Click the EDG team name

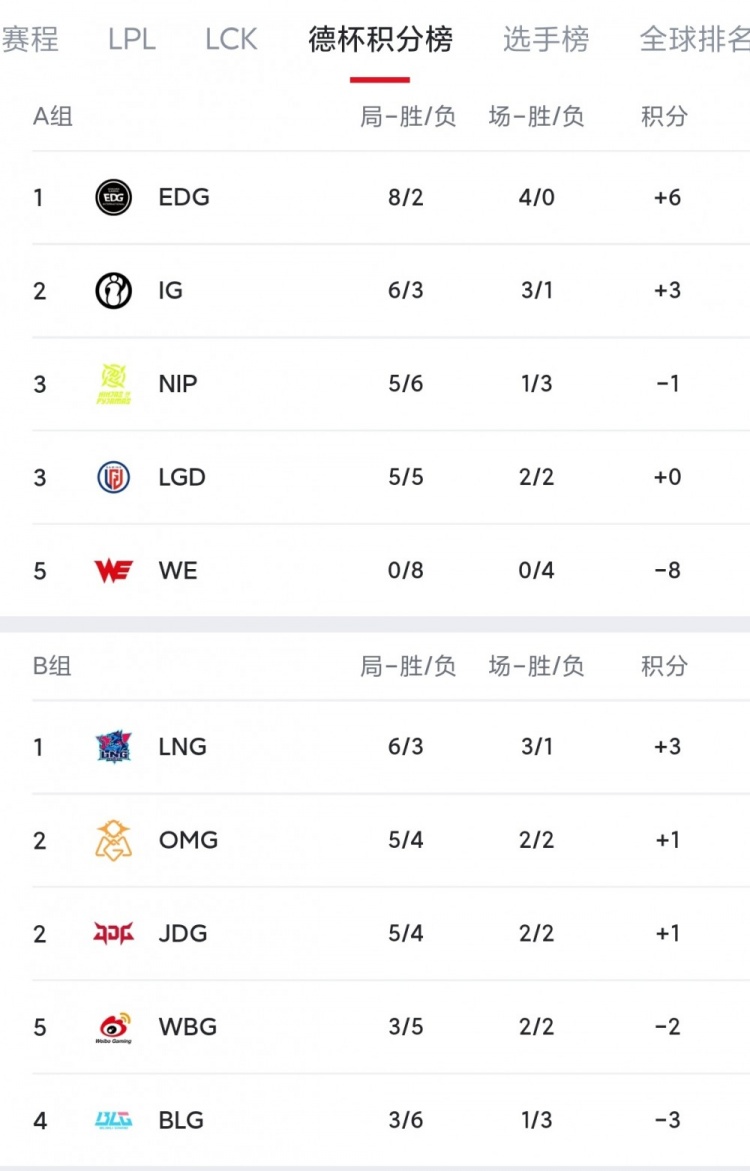coord(184,197)
